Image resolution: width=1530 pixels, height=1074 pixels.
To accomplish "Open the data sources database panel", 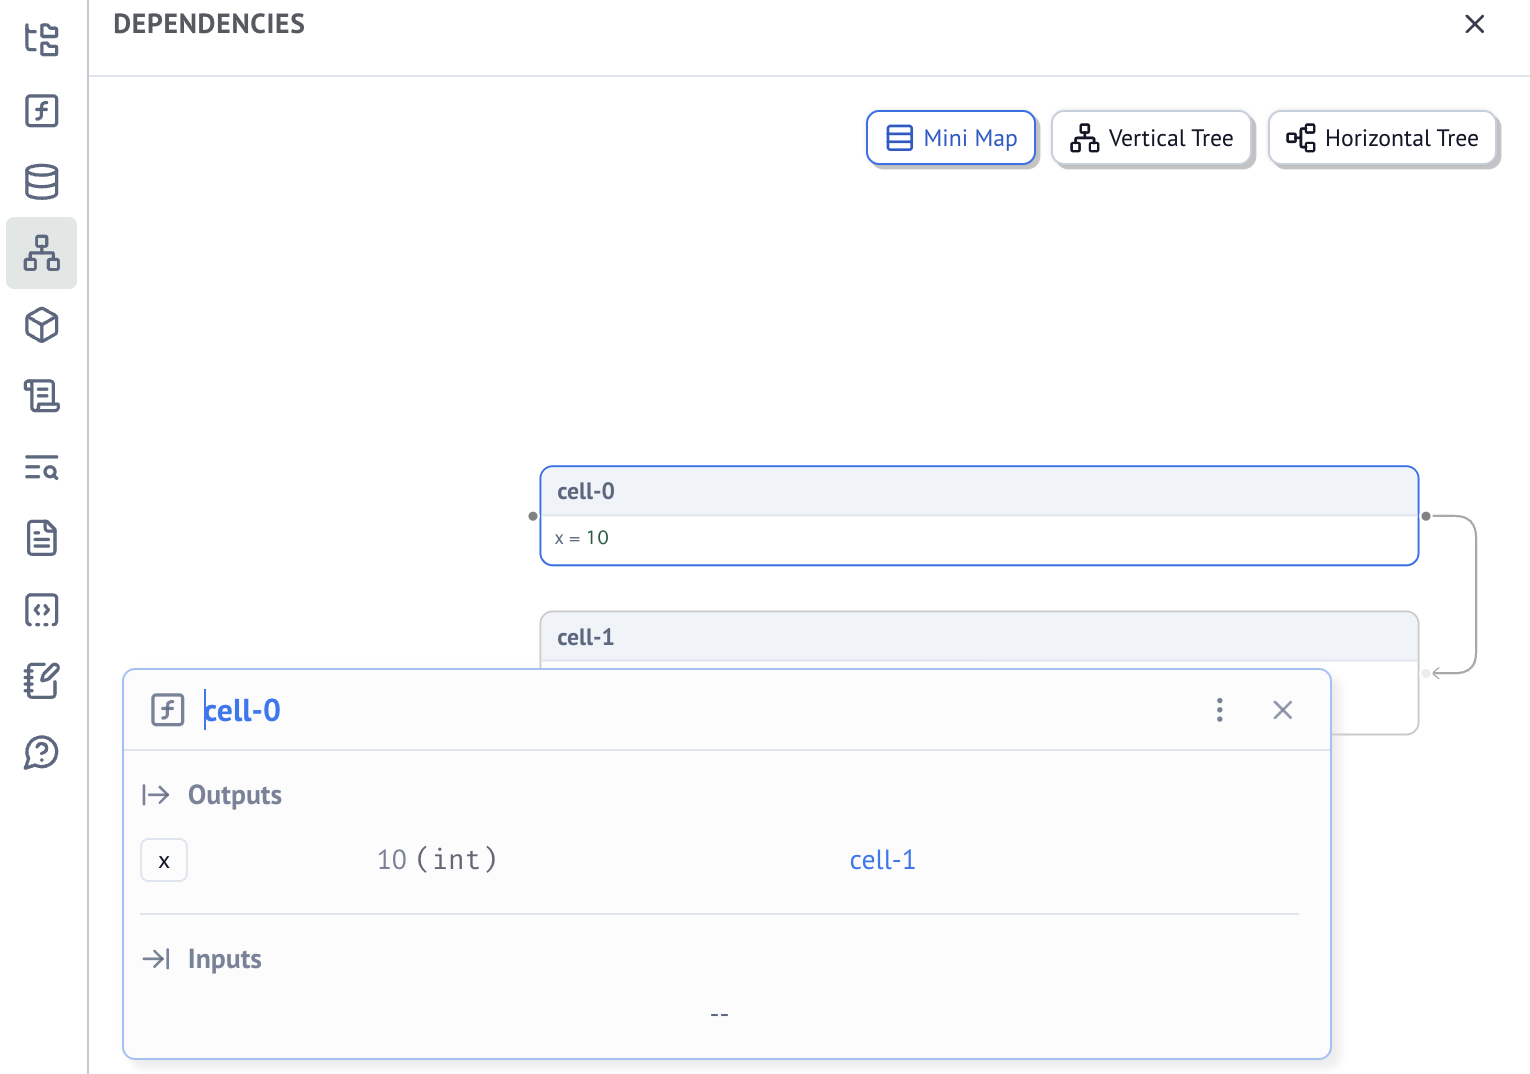I will [41, 183].
